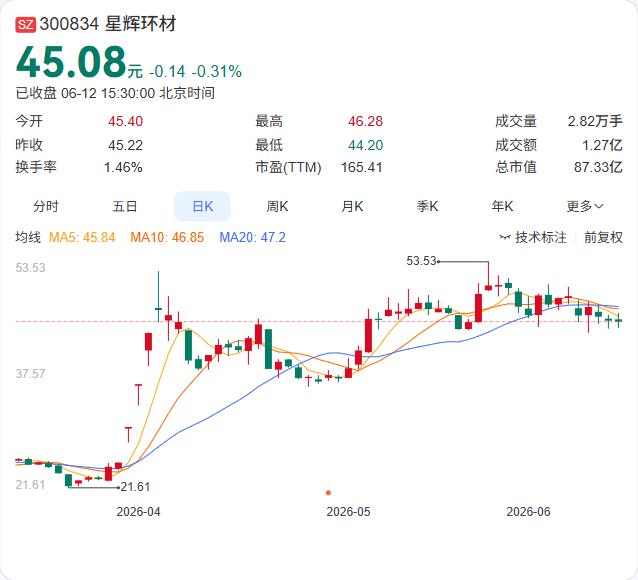Screen dimensions: 638x580
Task: Click the stock name 300834 星辉环材
Action: [x=108, y=24]
